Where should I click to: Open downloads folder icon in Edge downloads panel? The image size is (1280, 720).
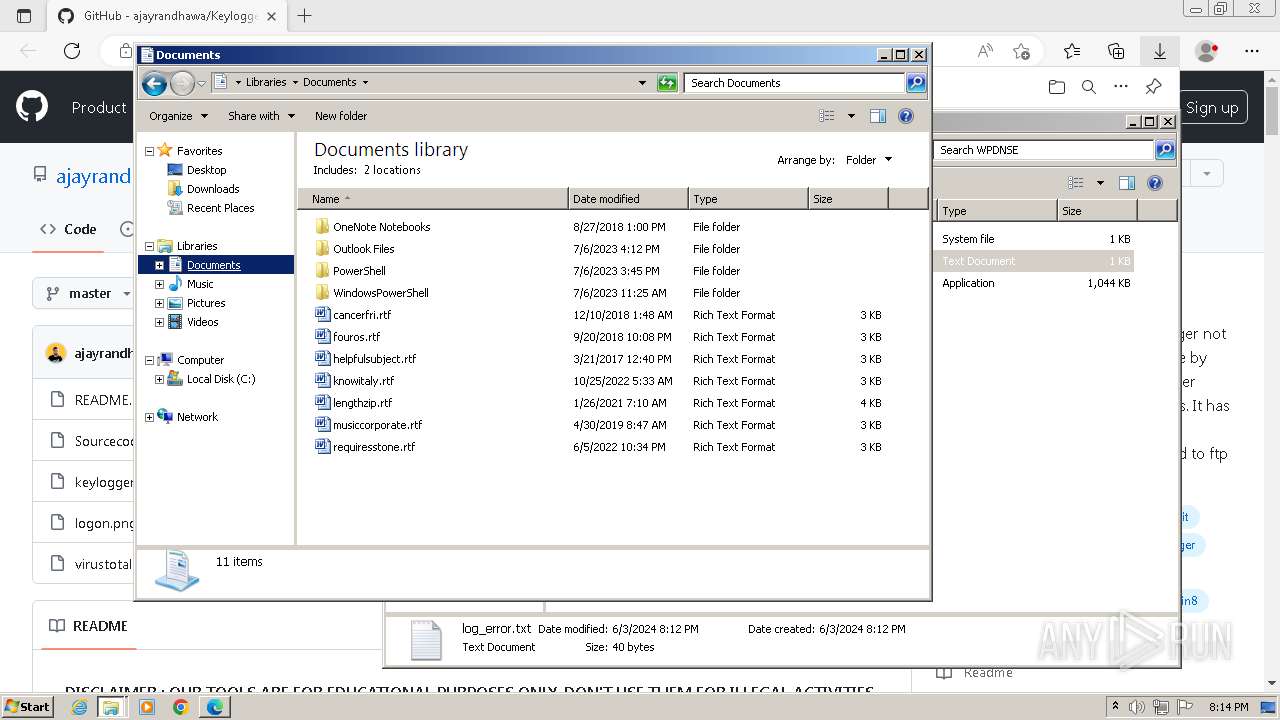(x=1057, y=87)
